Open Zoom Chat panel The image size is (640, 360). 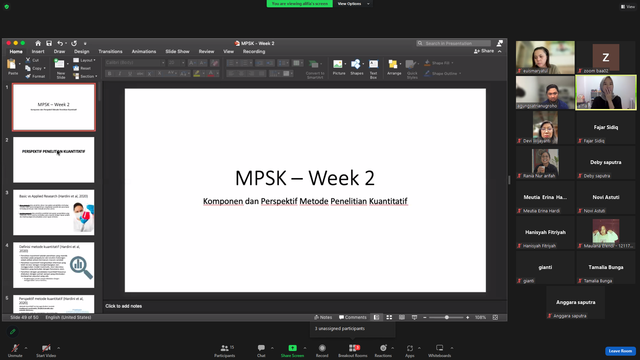261,351
